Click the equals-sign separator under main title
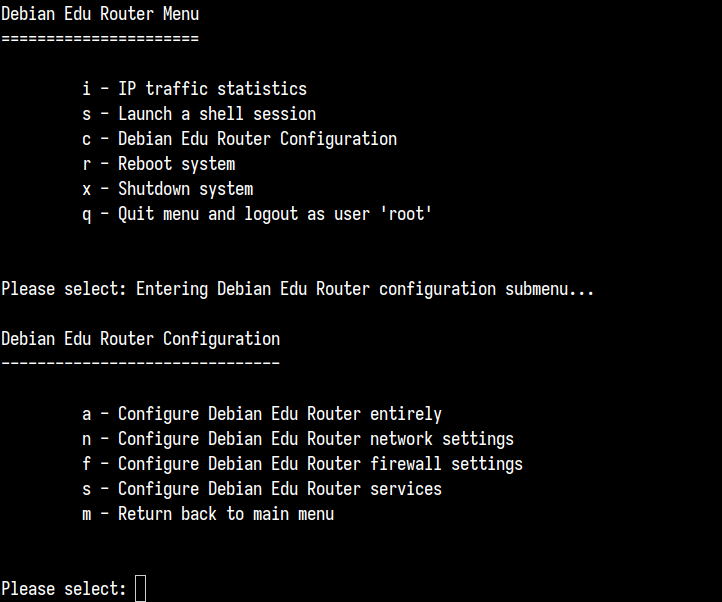 (100, 38)
